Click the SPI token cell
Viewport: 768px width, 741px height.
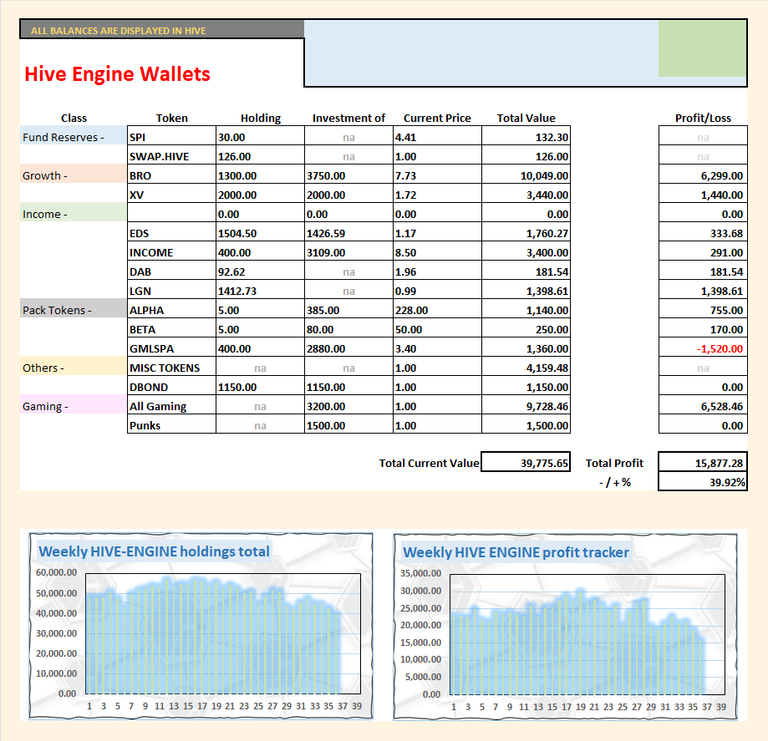click(171, 137)
